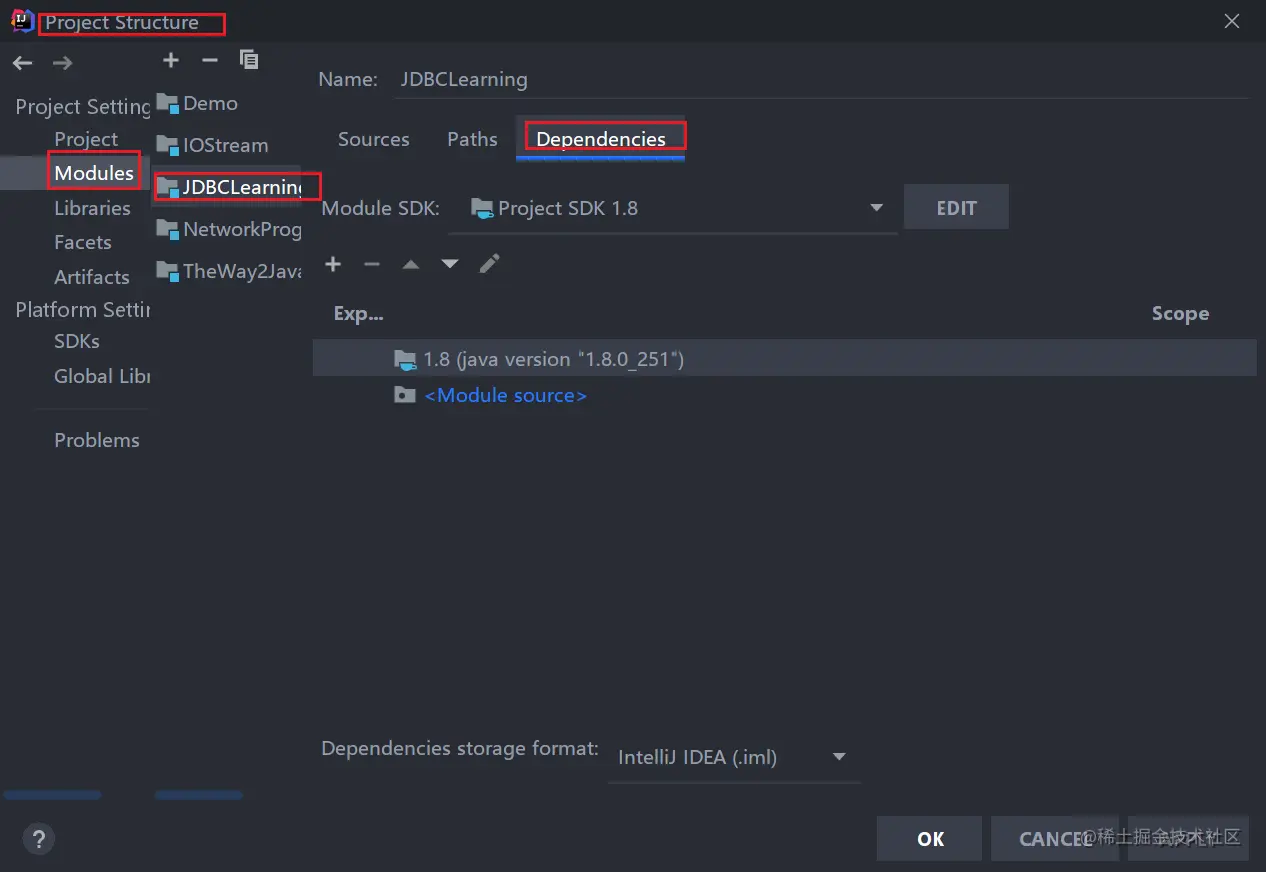The height and width of the screenshot is (872, 1266).
Task: Switch to the Paths tab
Action: coord(472,139)
